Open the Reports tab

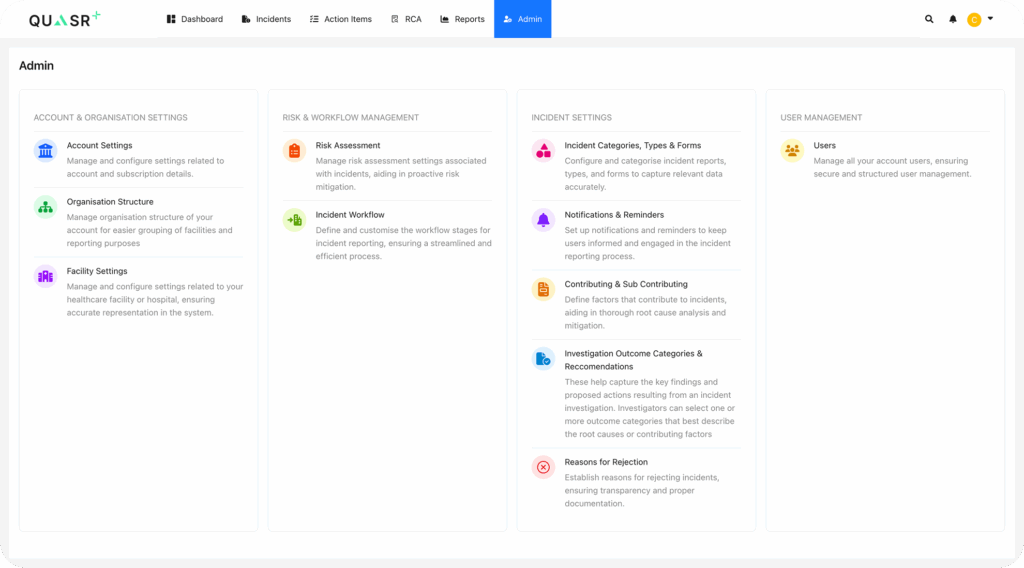click(x=462, y=19)
